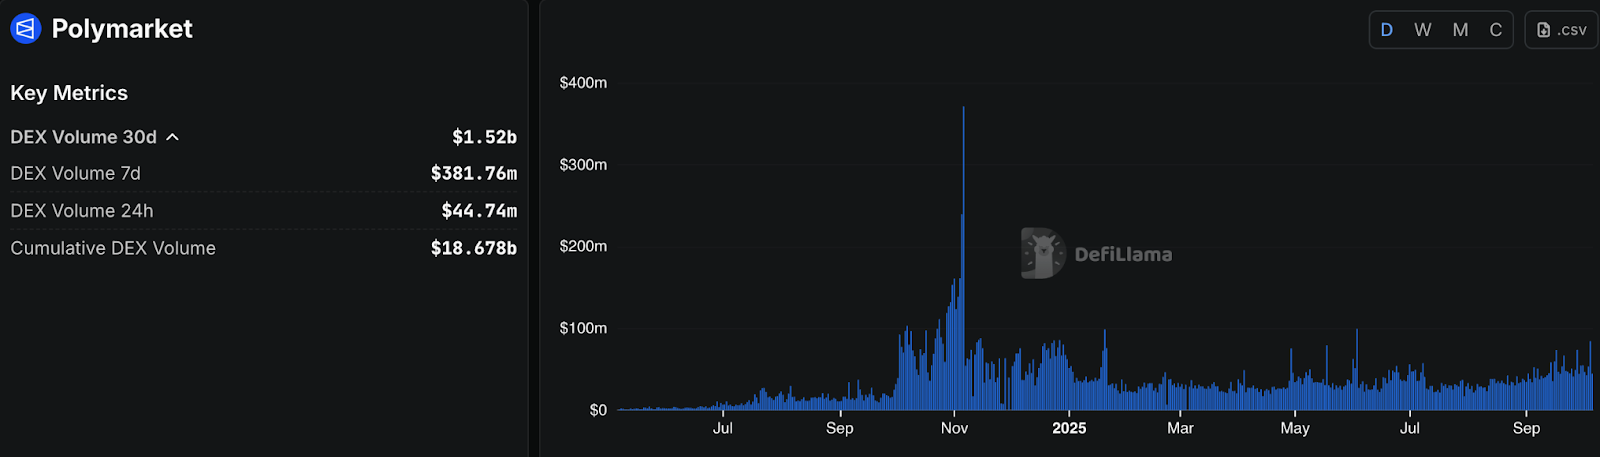The image size is (1600, 457).
Task: Click the DEX Volume 30d label
Action: tap(84, 137)
